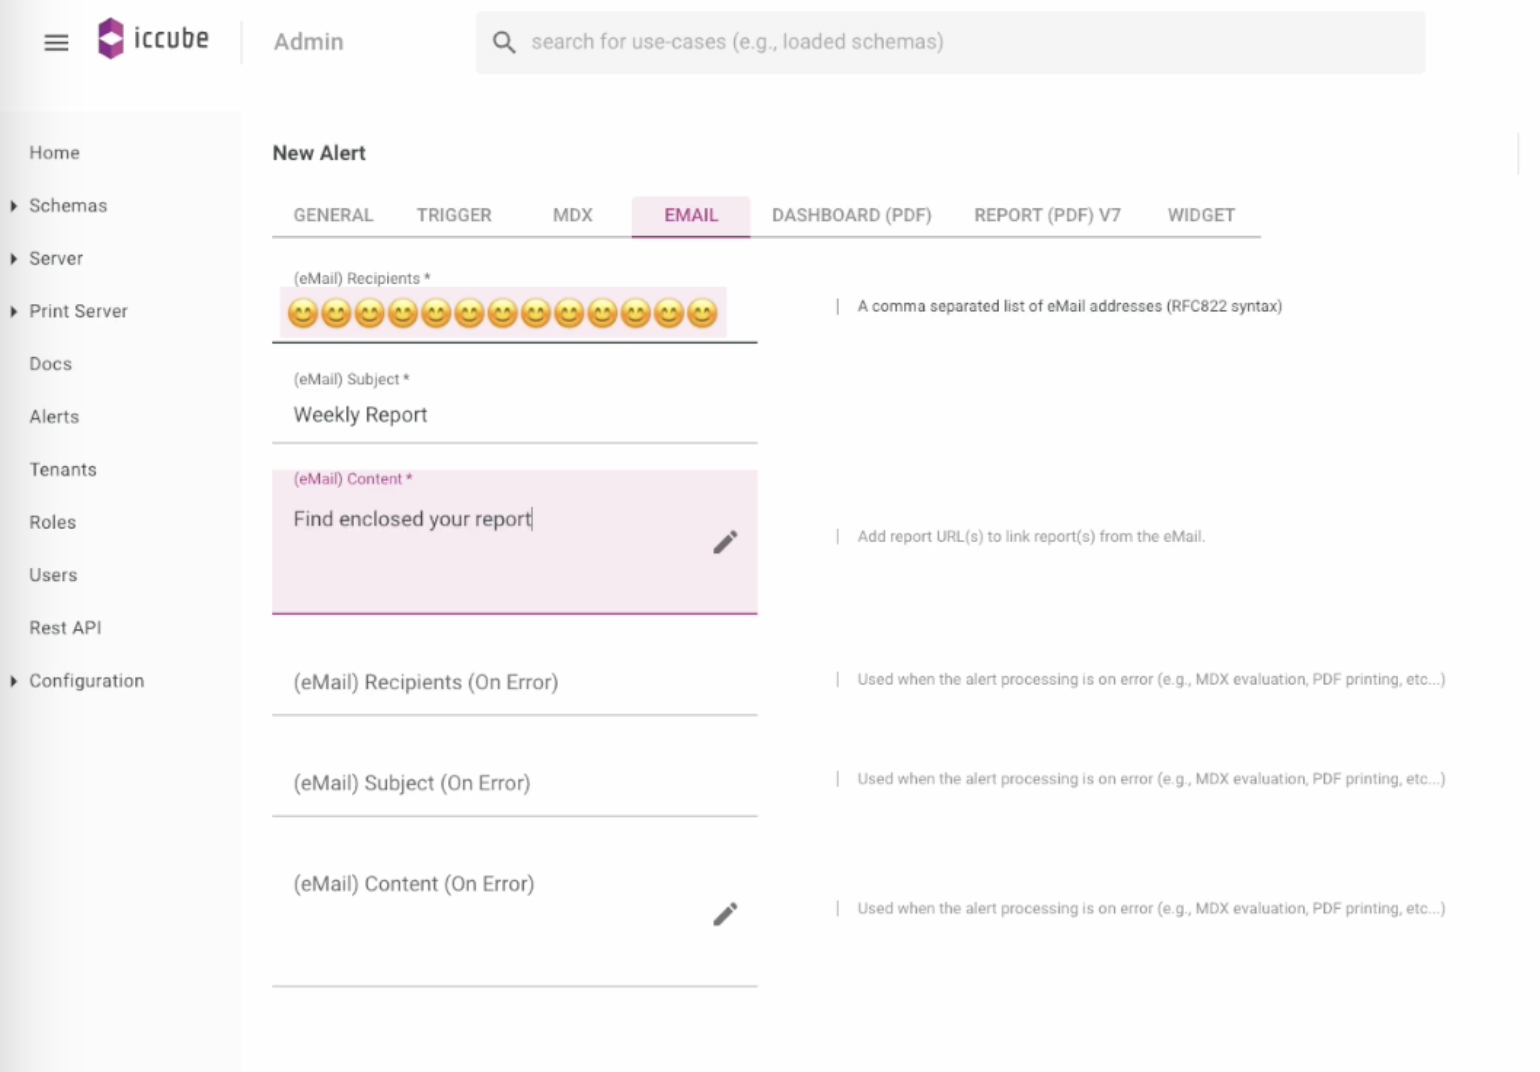The height and width of the screenshot is (1072, 1540).
Task: Click the 'New Alert' heading
Action: tap(319, 153)
